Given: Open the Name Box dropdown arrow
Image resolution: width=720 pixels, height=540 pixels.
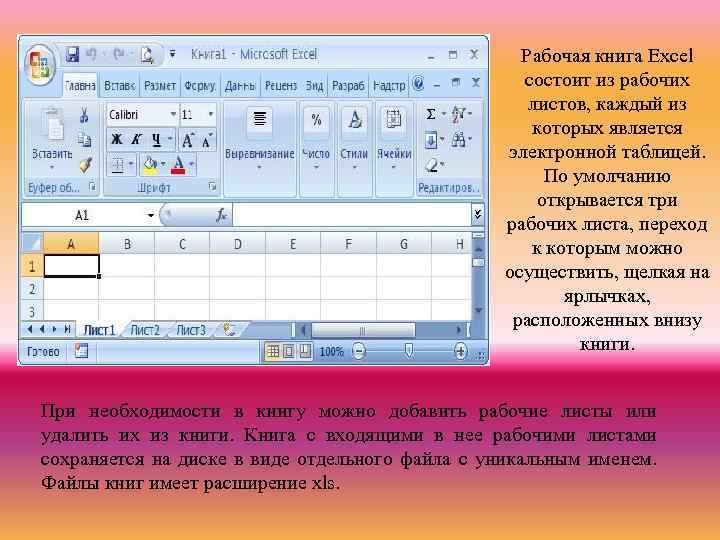Looking at the screenshot, I should coord(150,215).
